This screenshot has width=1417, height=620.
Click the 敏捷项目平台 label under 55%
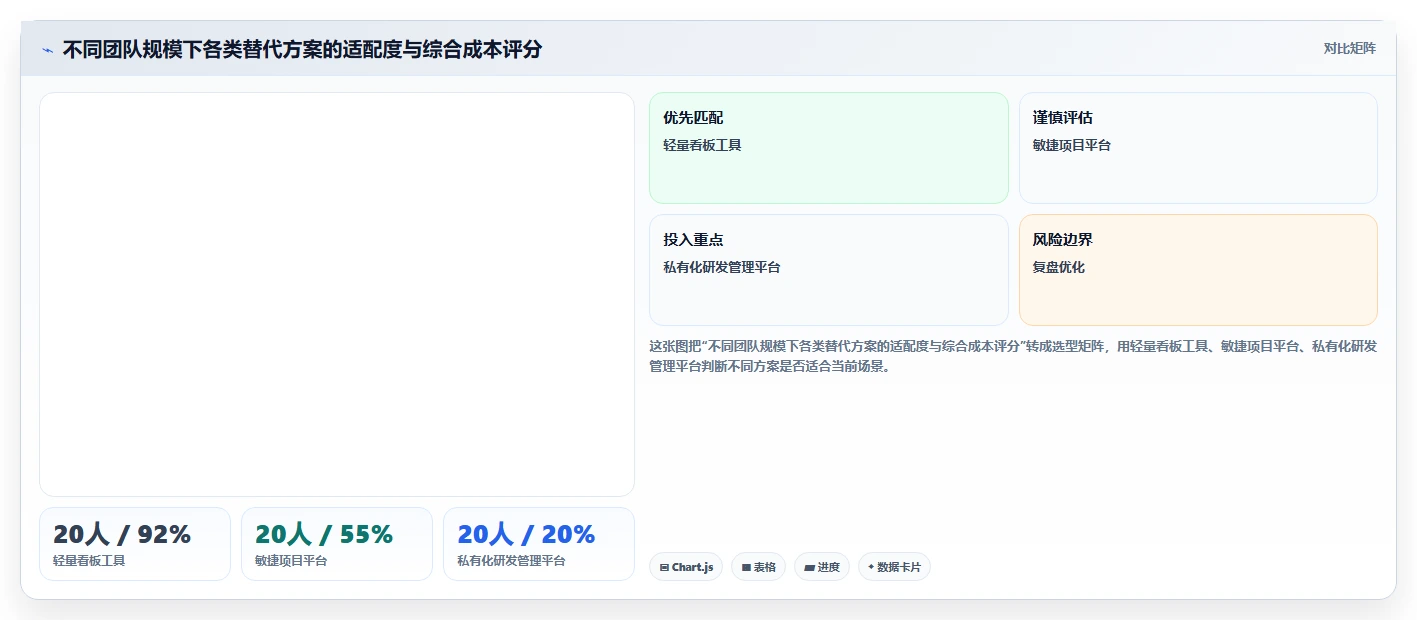tap(291, 561)
